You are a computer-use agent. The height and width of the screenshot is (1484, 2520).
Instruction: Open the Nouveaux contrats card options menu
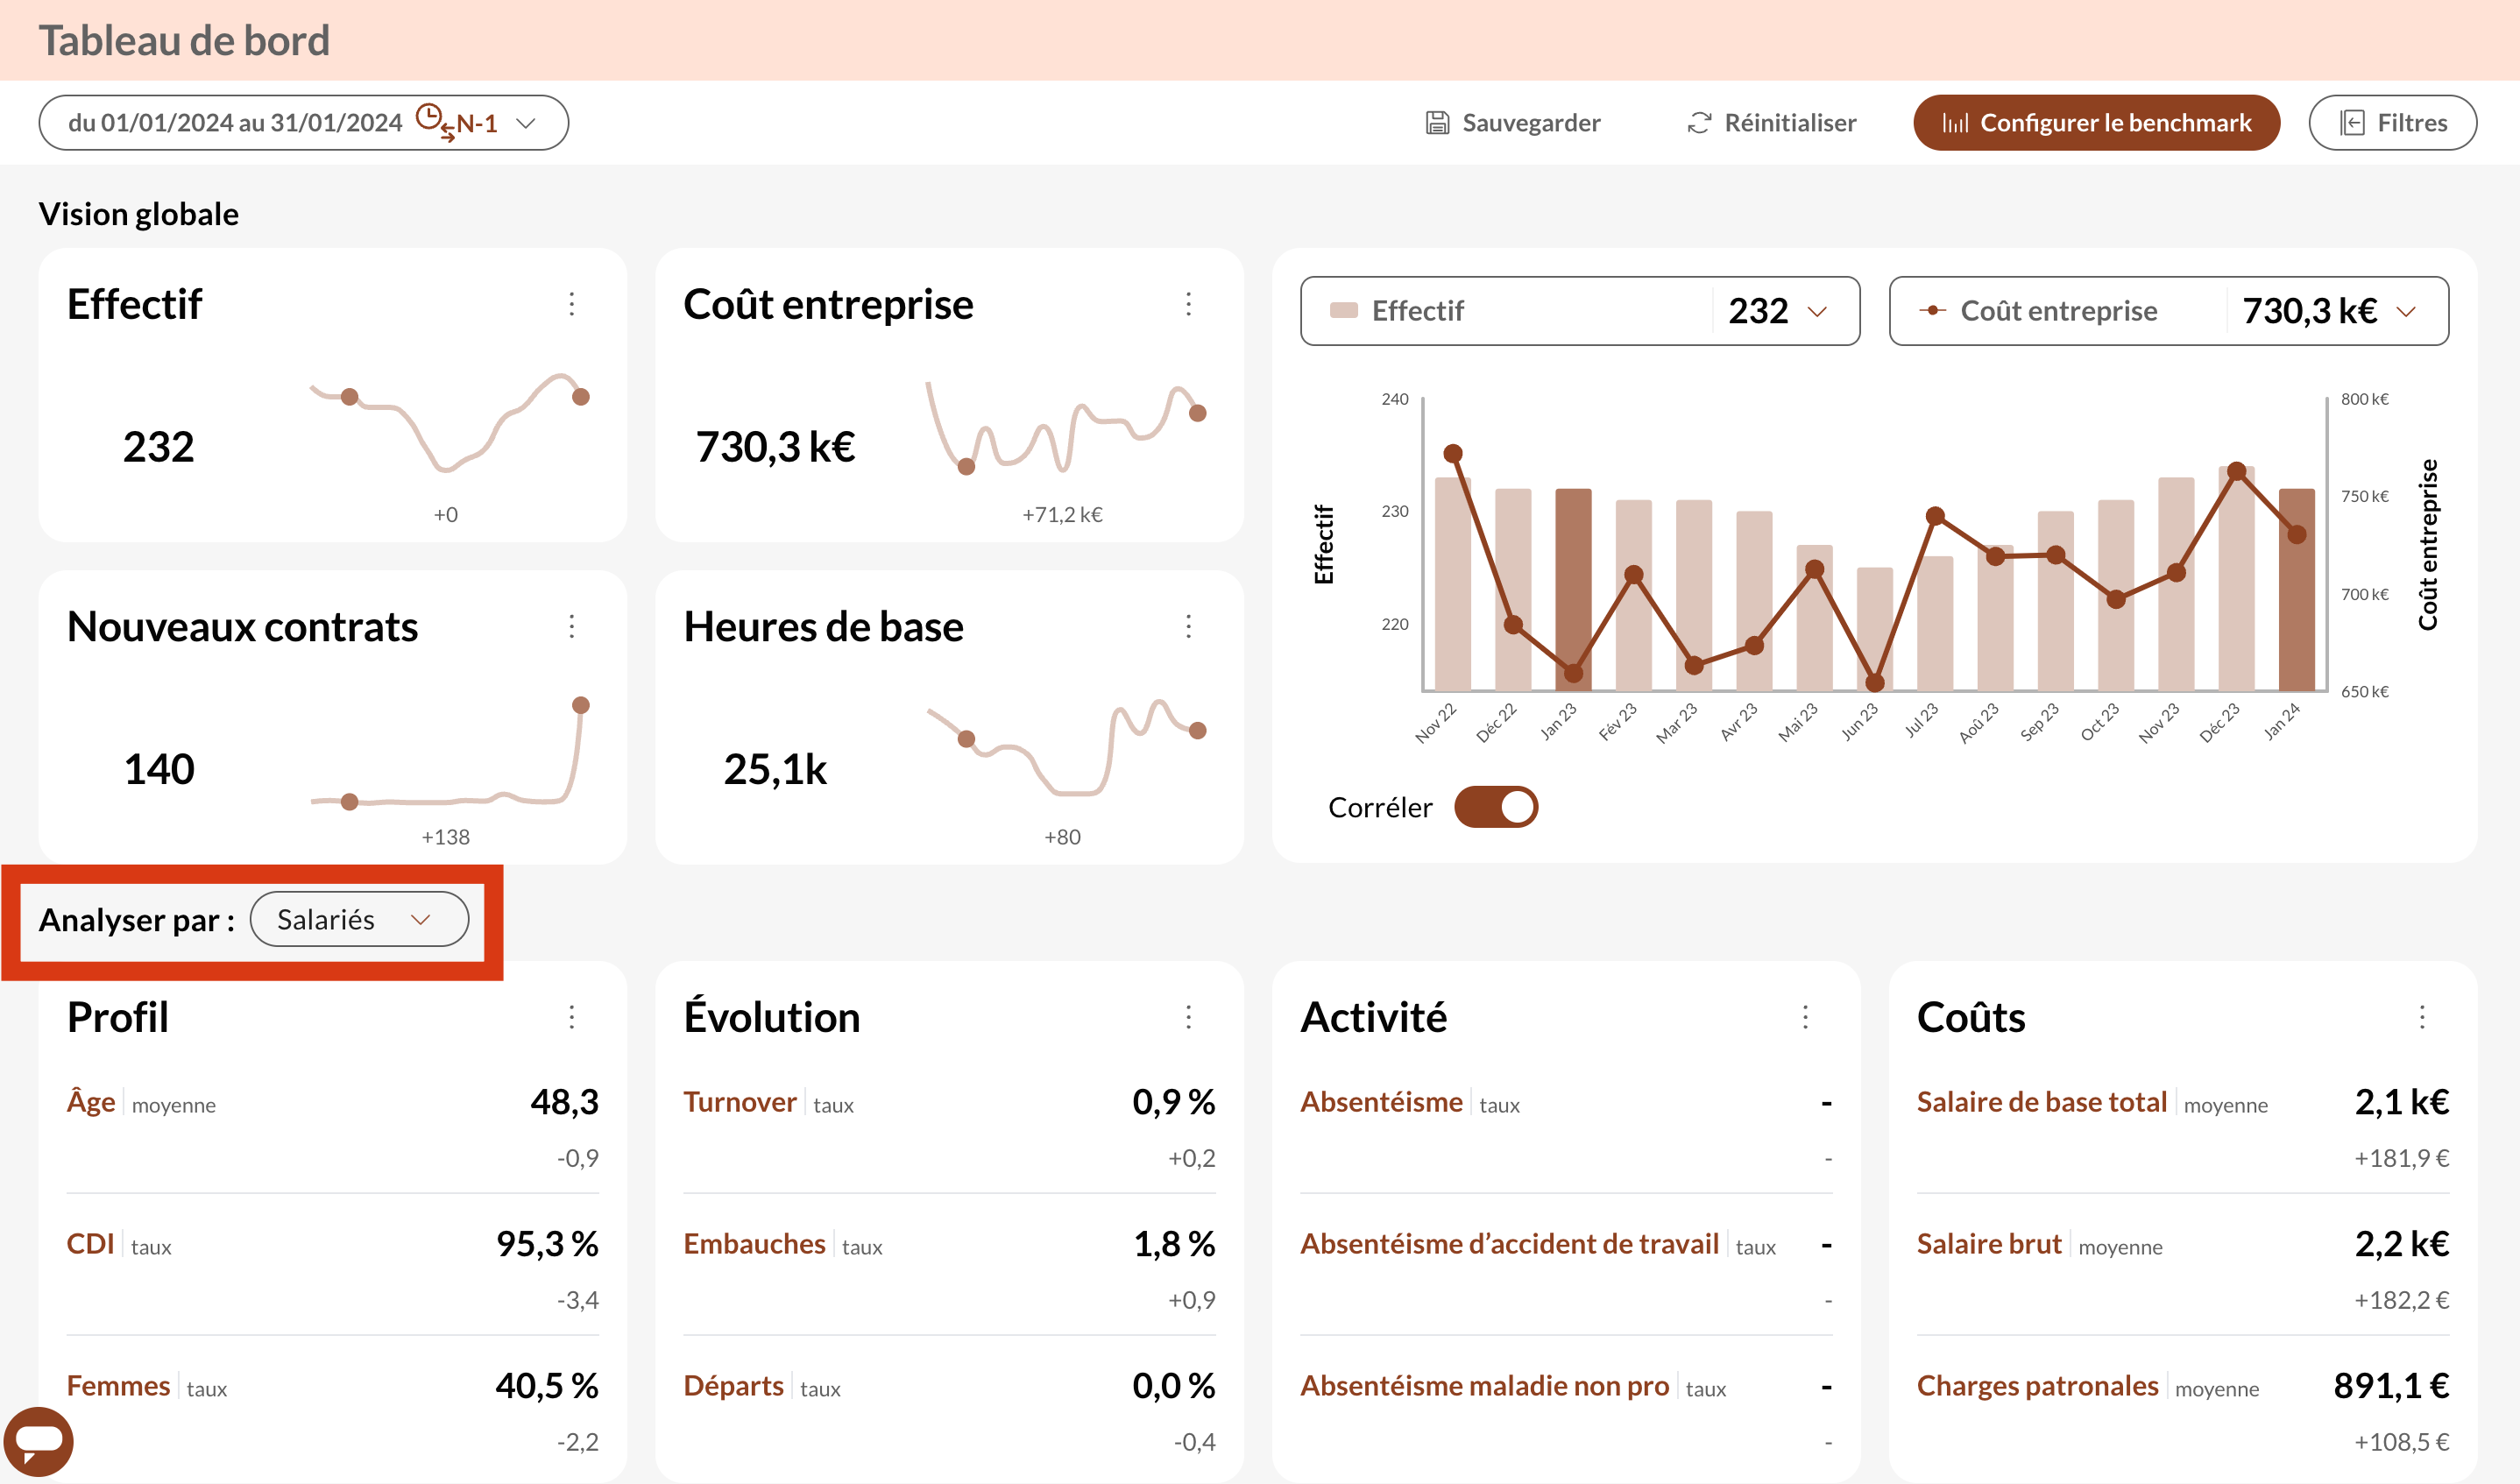(572, 627)
